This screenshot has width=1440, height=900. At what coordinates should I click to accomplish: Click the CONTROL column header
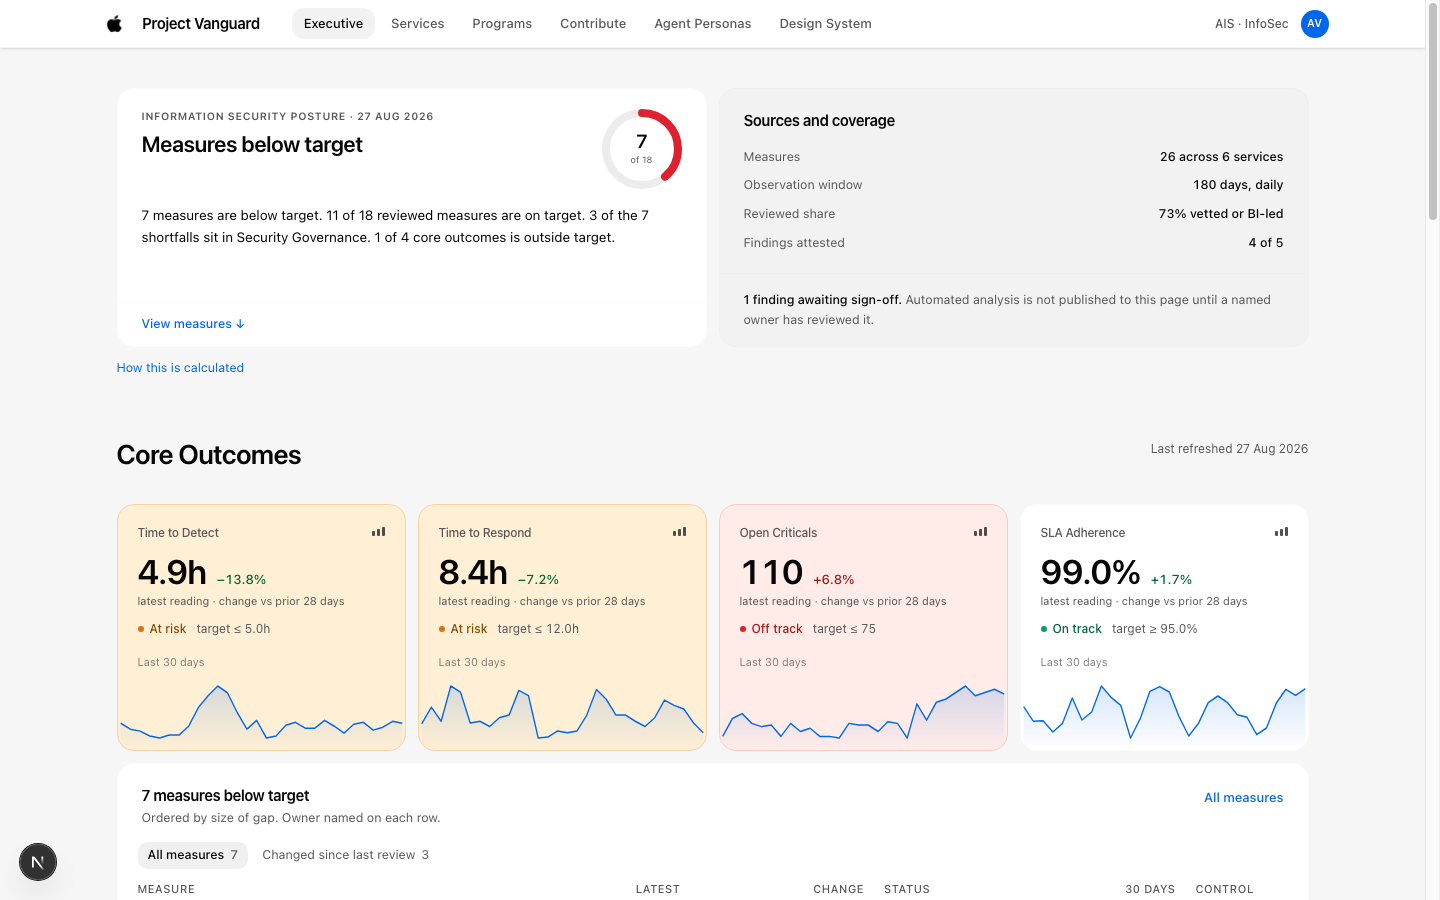click(x=1224, y=889)
